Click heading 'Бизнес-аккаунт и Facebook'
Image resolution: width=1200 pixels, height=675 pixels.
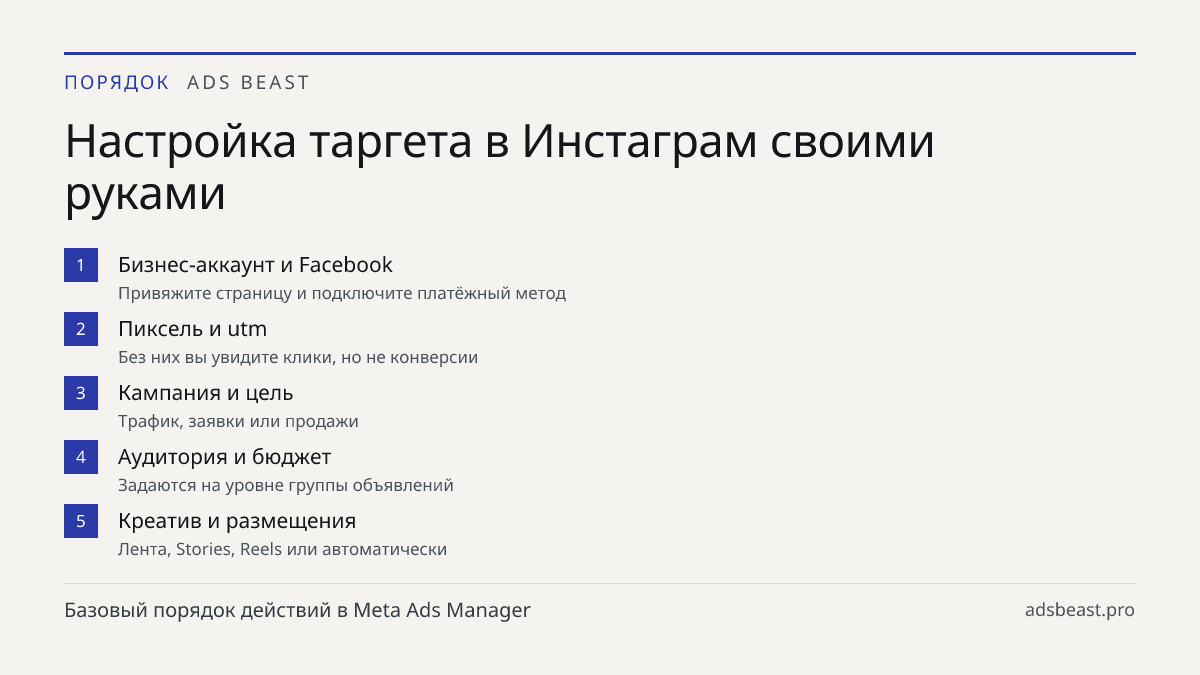255,265
